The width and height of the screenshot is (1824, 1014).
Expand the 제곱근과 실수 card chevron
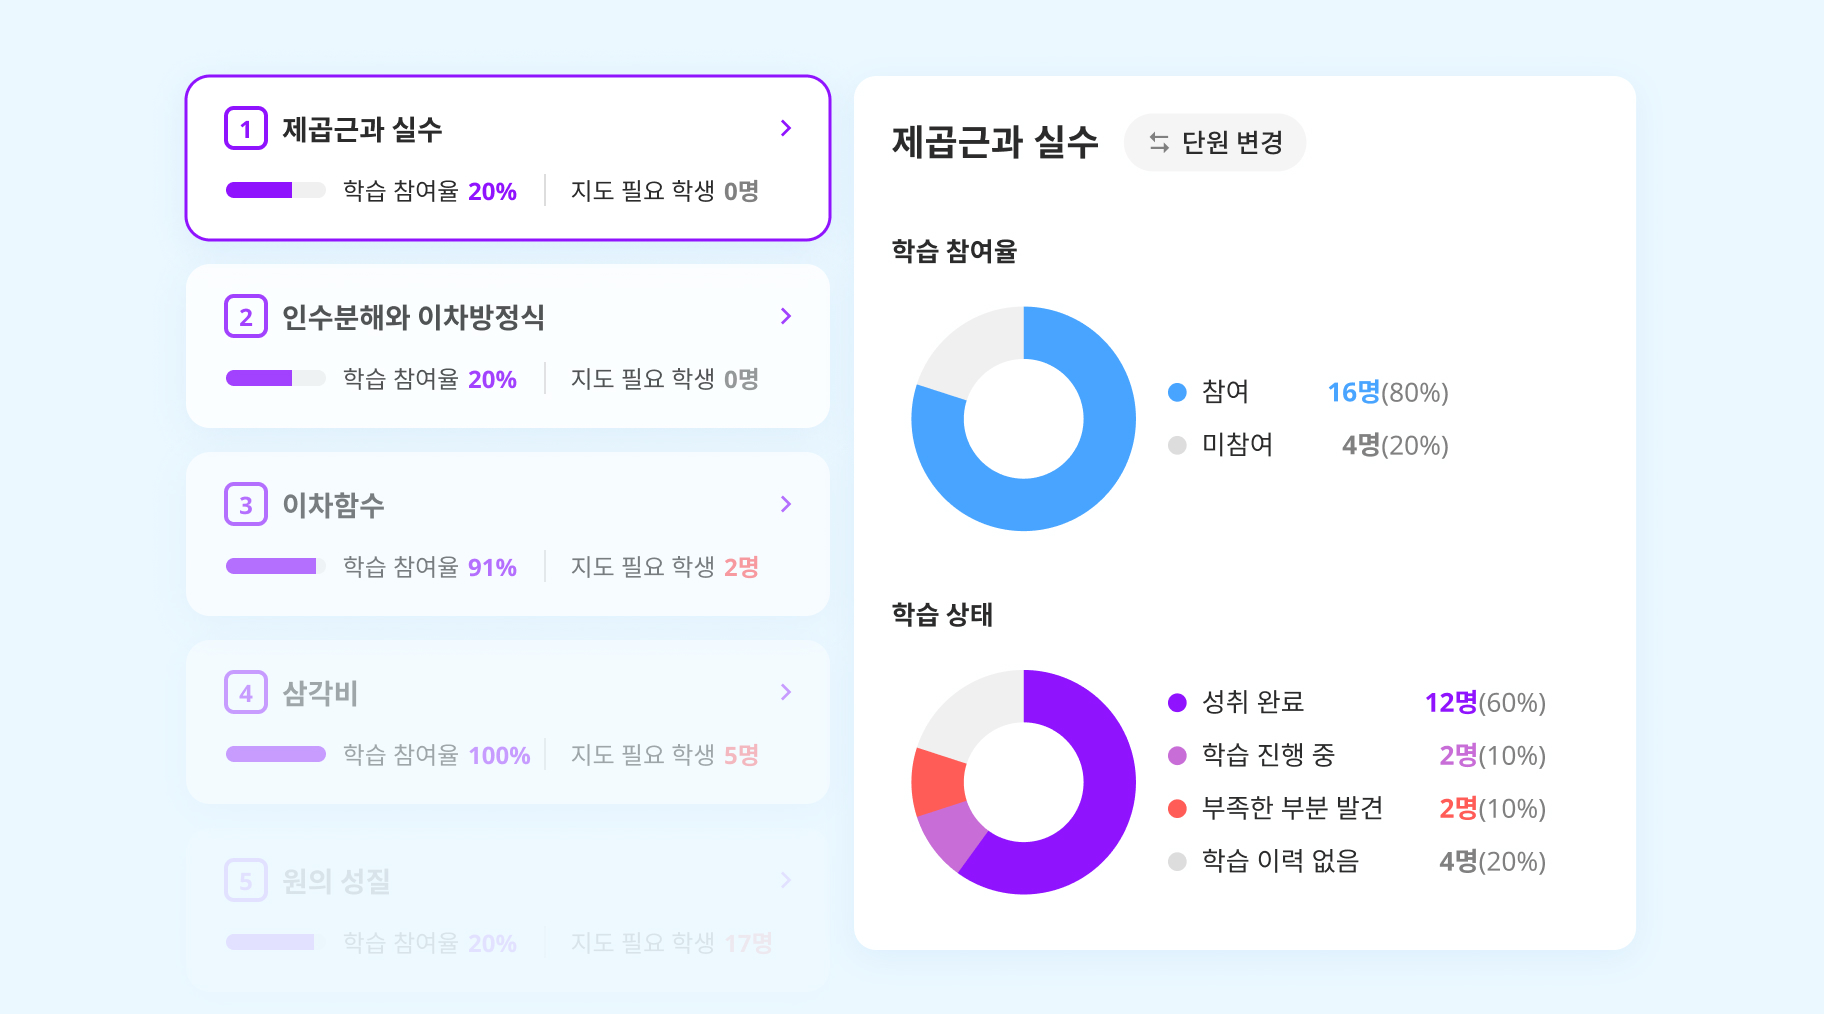tap(786, 128)
